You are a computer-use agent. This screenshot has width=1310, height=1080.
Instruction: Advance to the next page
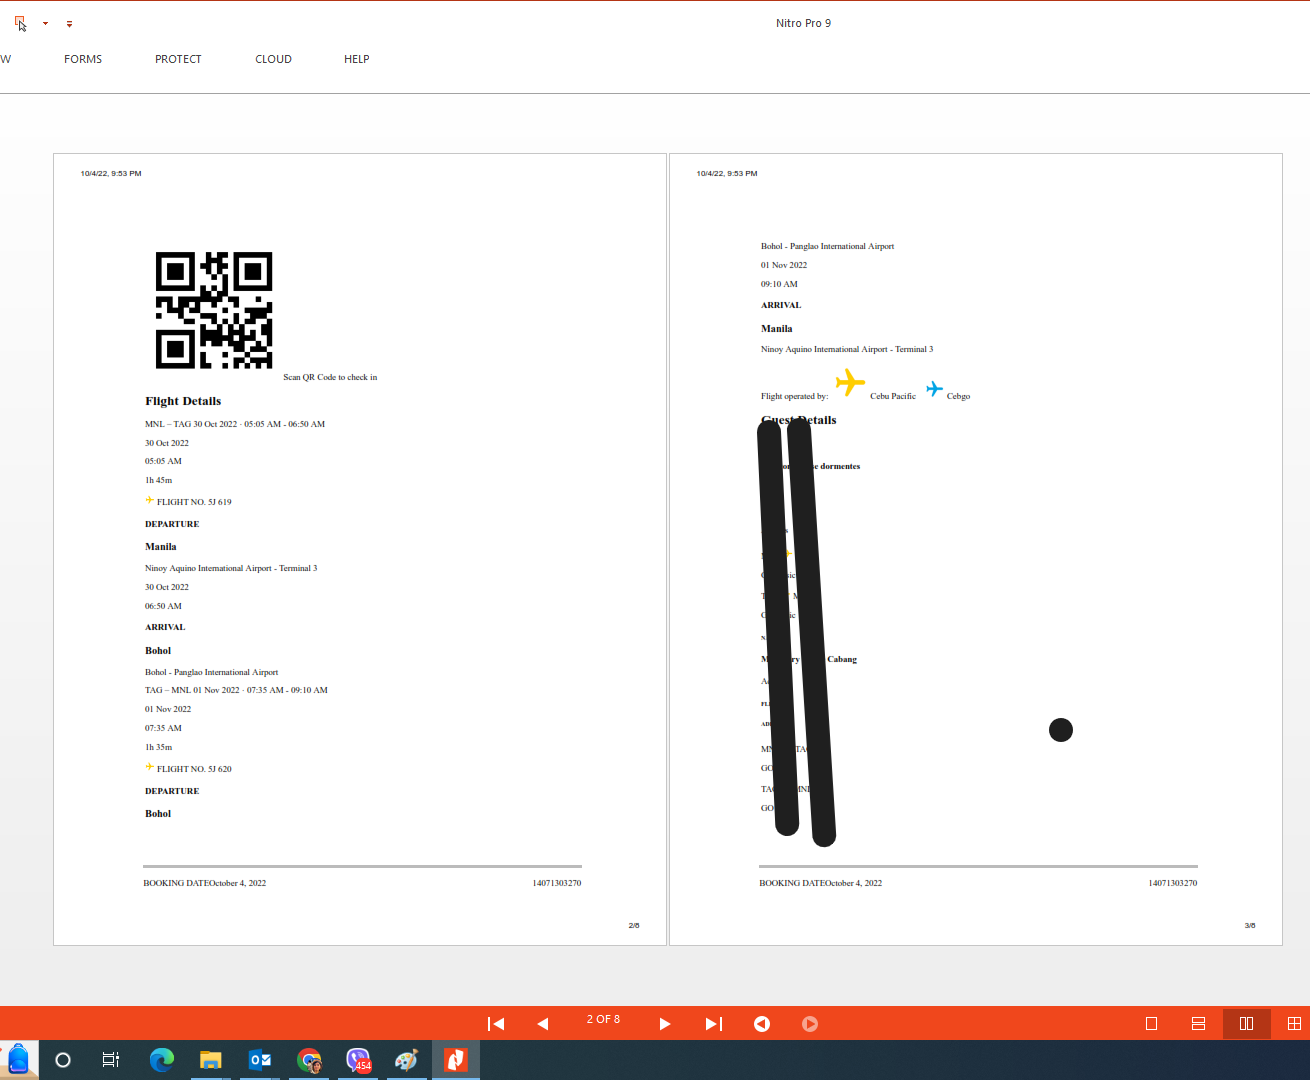click(x=665, y=1023)
